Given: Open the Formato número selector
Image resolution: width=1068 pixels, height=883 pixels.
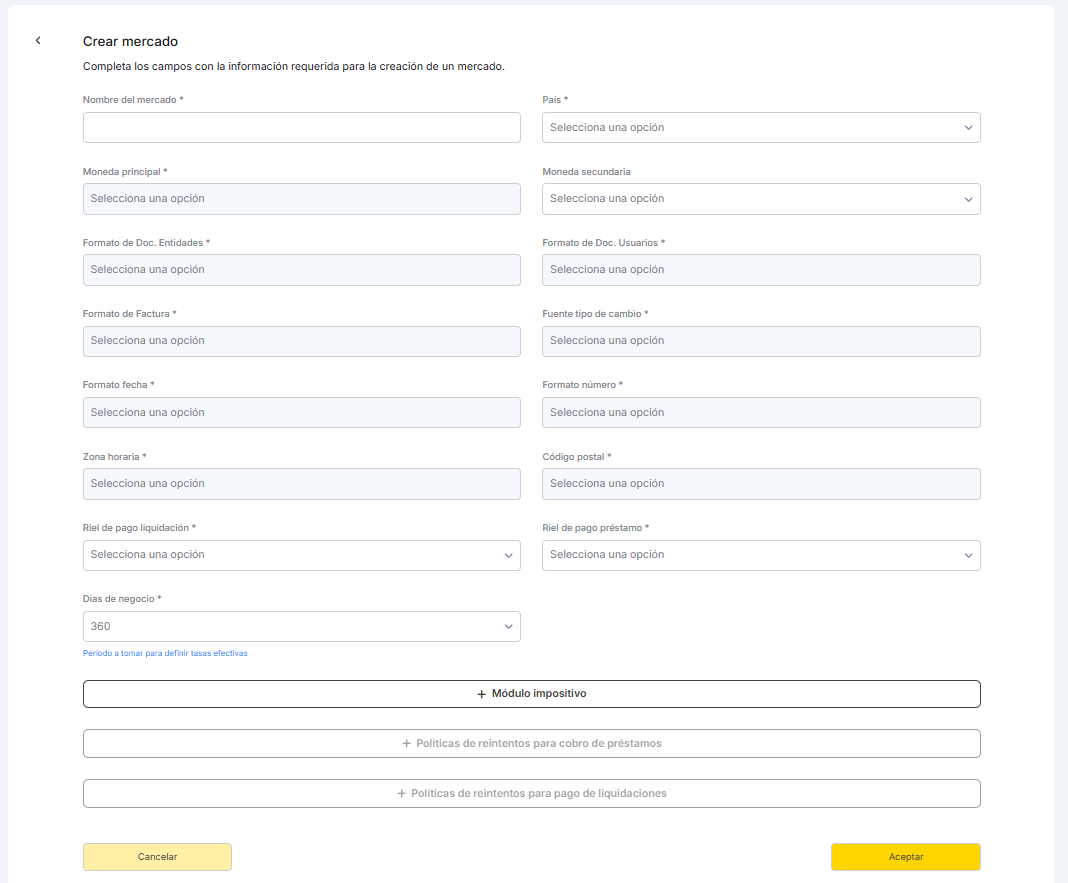Looking at the screenshot, I should pos(760,413).
